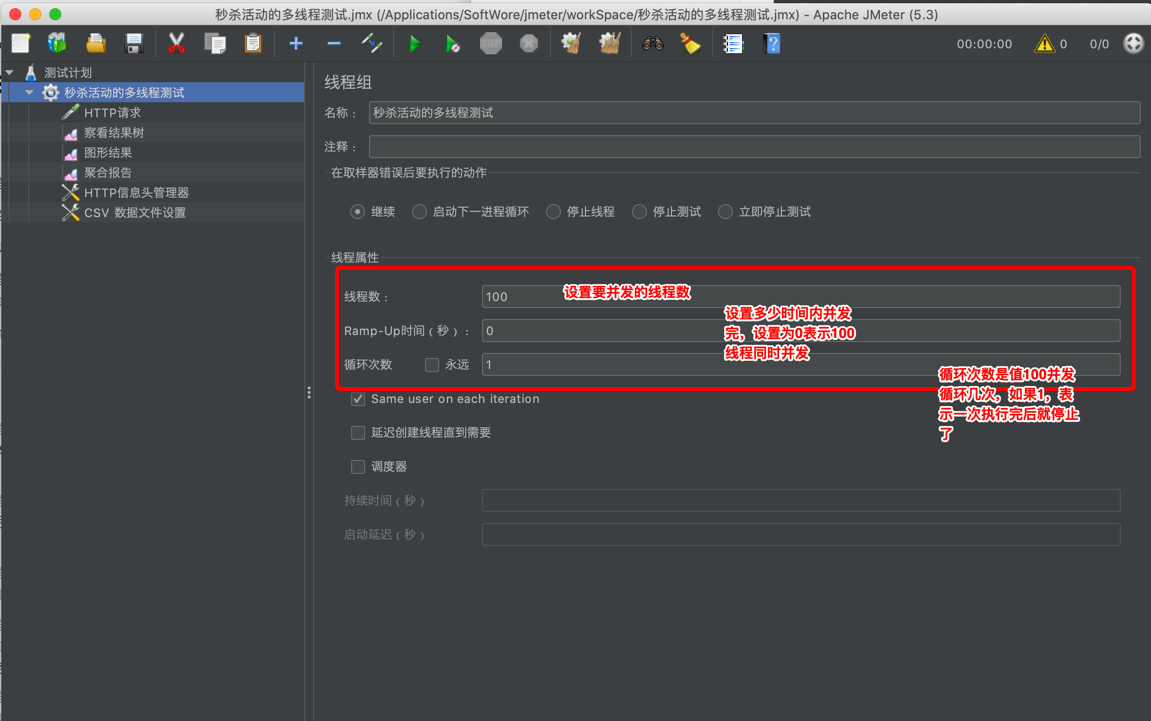1151x721 pixels.
Task: Select the 秒杀活动的多线程测试 thread group item
Action: point(124,93)
